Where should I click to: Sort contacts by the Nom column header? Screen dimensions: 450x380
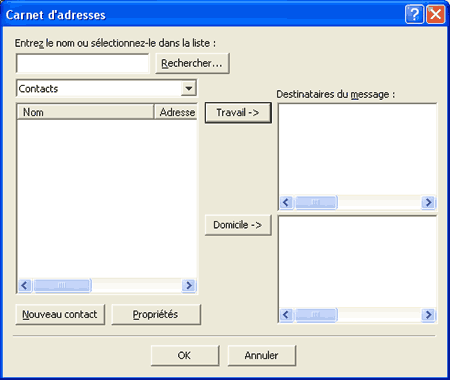pos(85,112)
